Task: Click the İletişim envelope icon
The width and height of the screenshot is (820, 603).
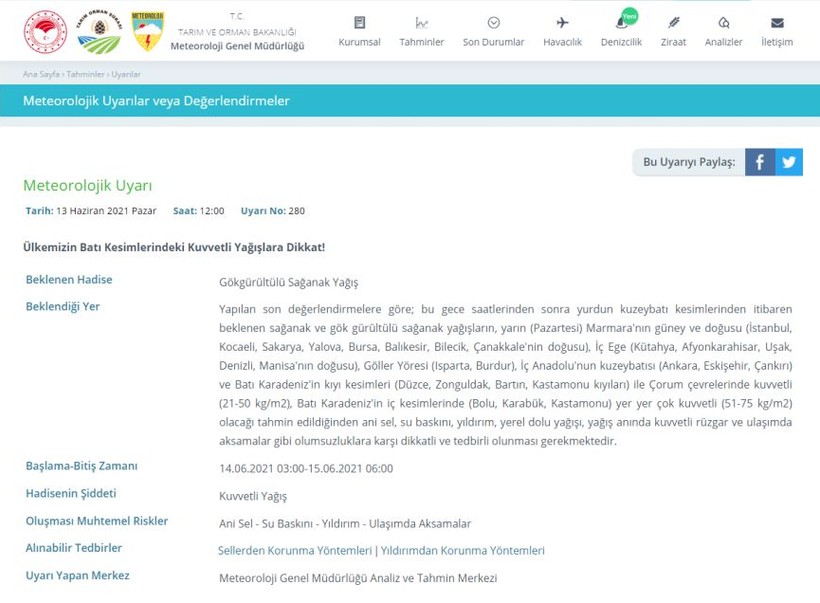Action: [x=777, y=22]
